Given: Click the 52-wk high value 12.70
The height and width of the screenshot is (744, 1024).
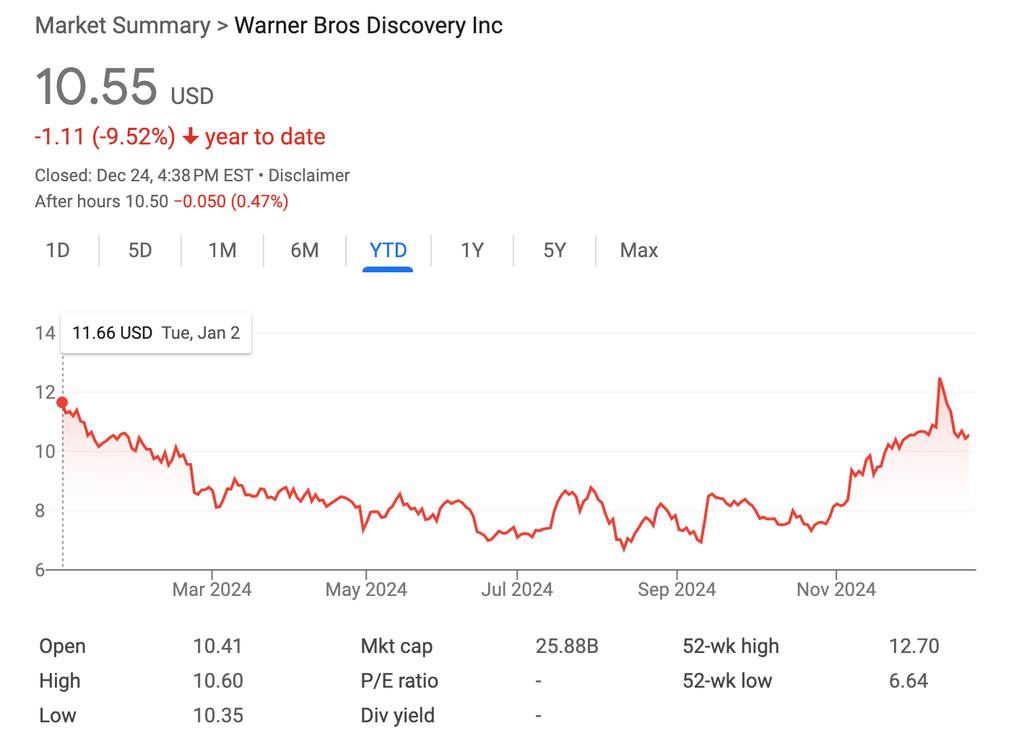Looking at the screenshot, I should [x=914, y=646].
